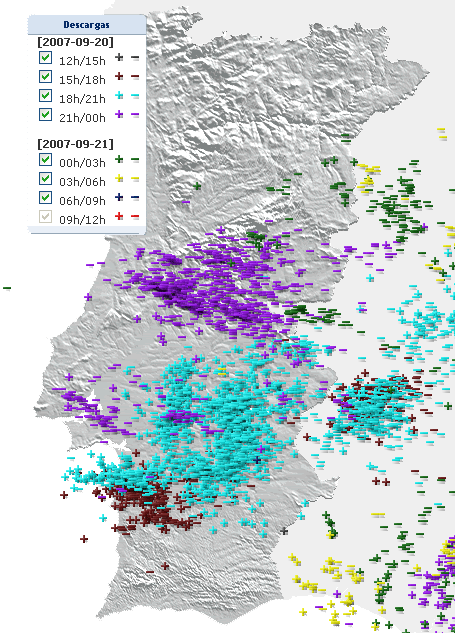Click the gray plus symbol for 12h/15h
Viewport: 455px width, 633px height.
pos(119,57)
